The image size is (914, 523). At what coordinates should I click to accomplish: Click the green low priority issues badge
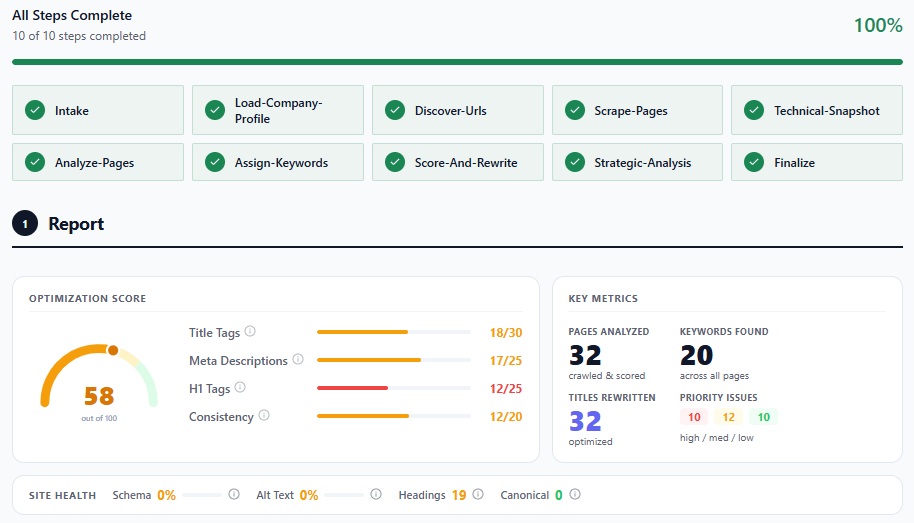click(764, 417)
